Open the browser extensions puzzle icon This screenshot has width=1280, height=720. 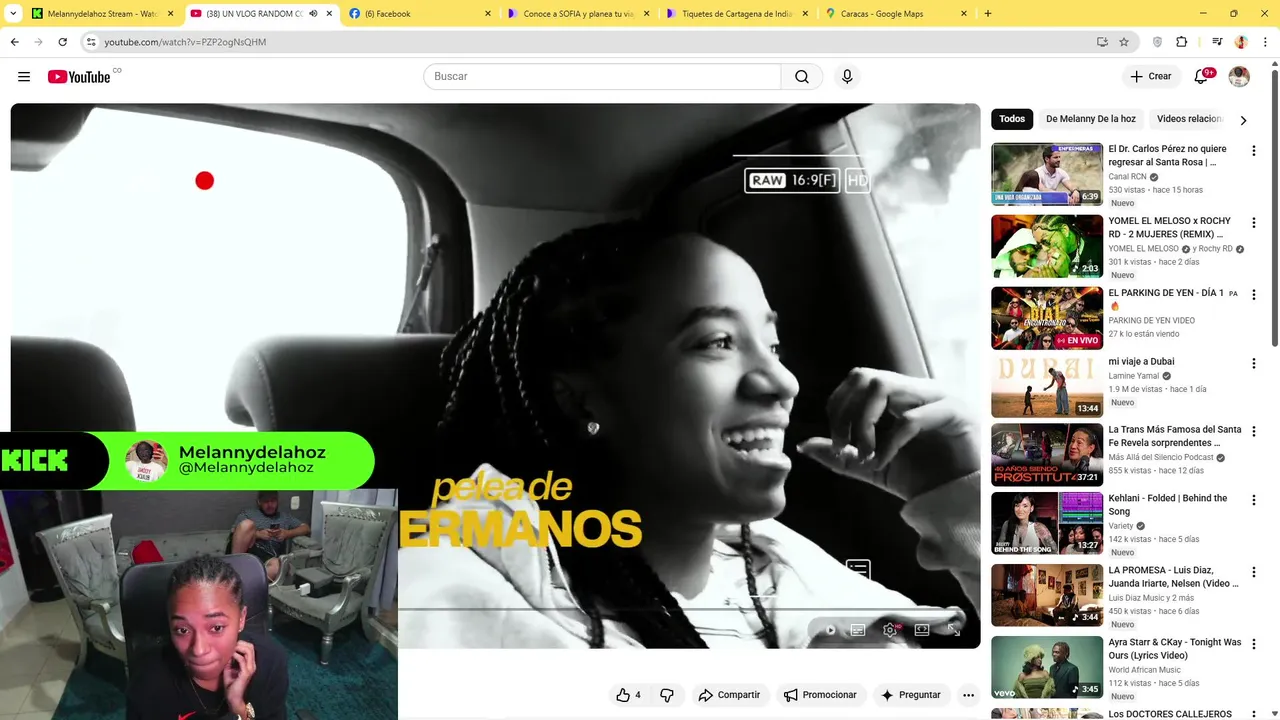[x=1181, y=42]
